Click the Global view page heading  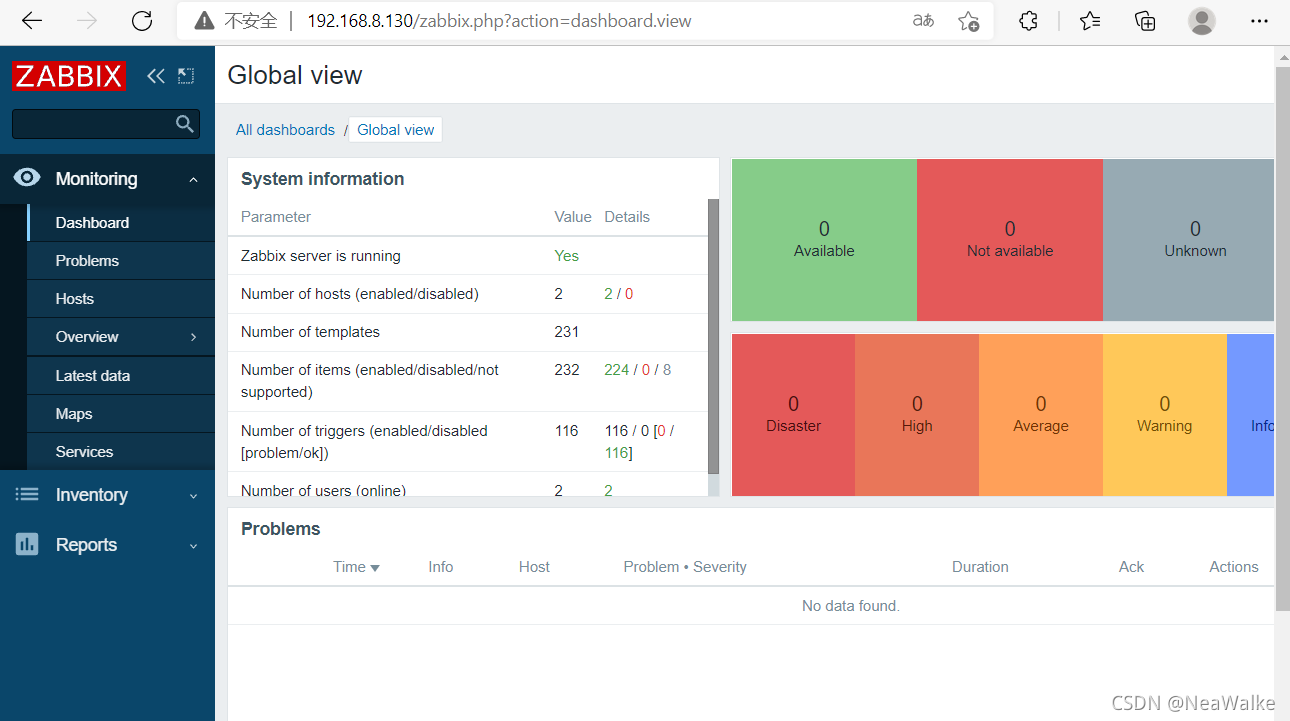(295, 75)
